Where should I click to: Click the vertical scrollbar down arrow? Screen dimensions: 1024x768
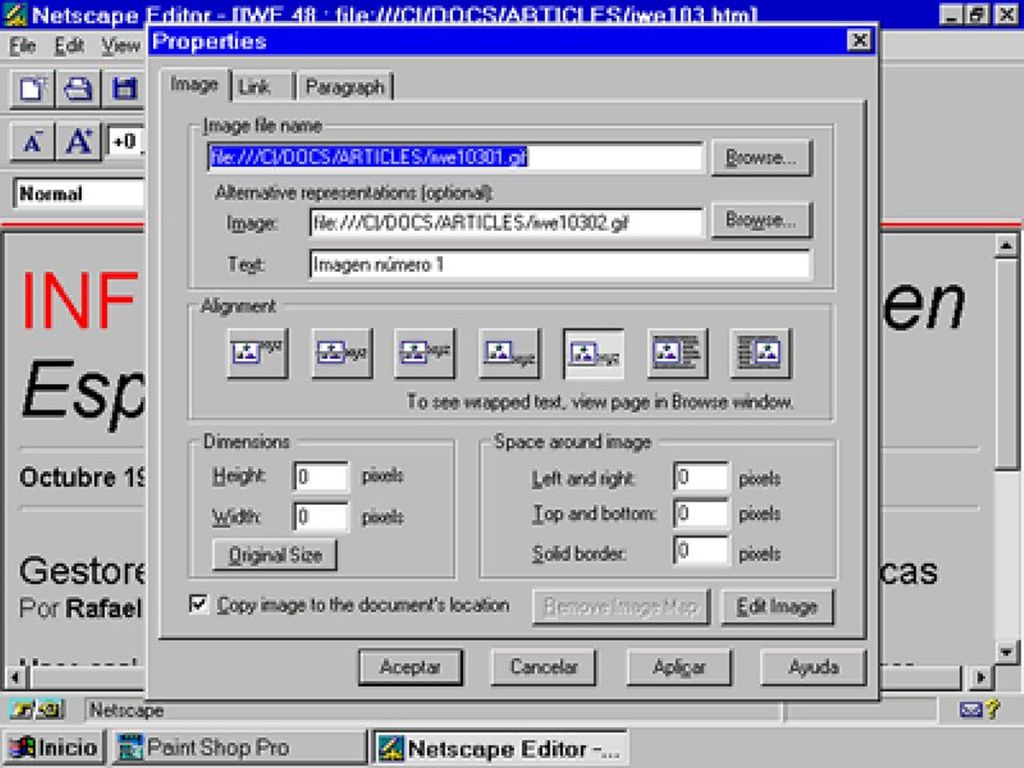pos(1006,651)
